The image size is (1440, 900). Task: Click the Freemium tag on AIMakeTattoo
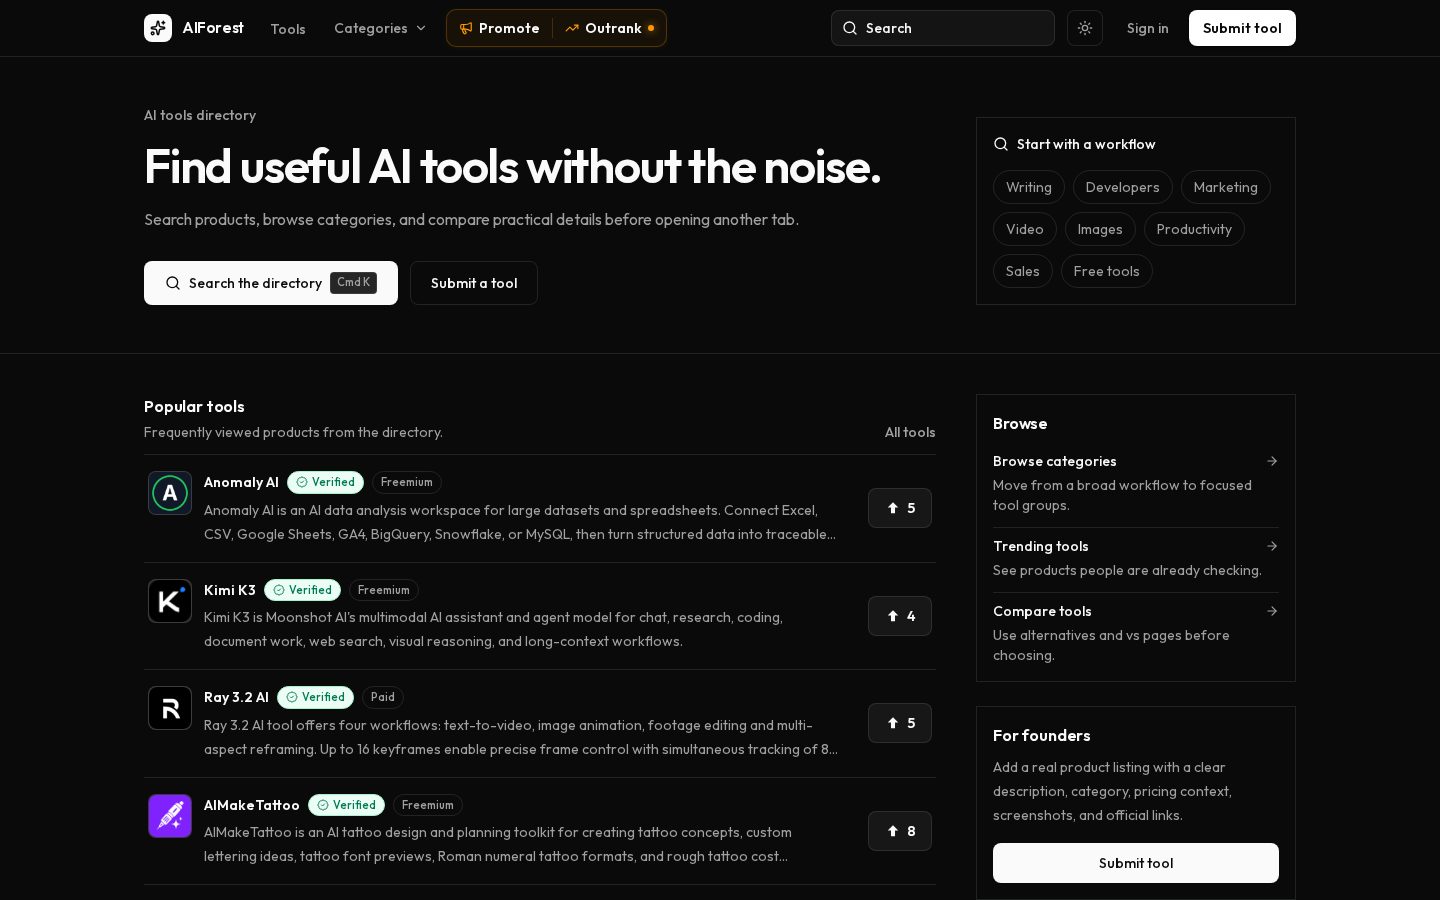(428, 805)
